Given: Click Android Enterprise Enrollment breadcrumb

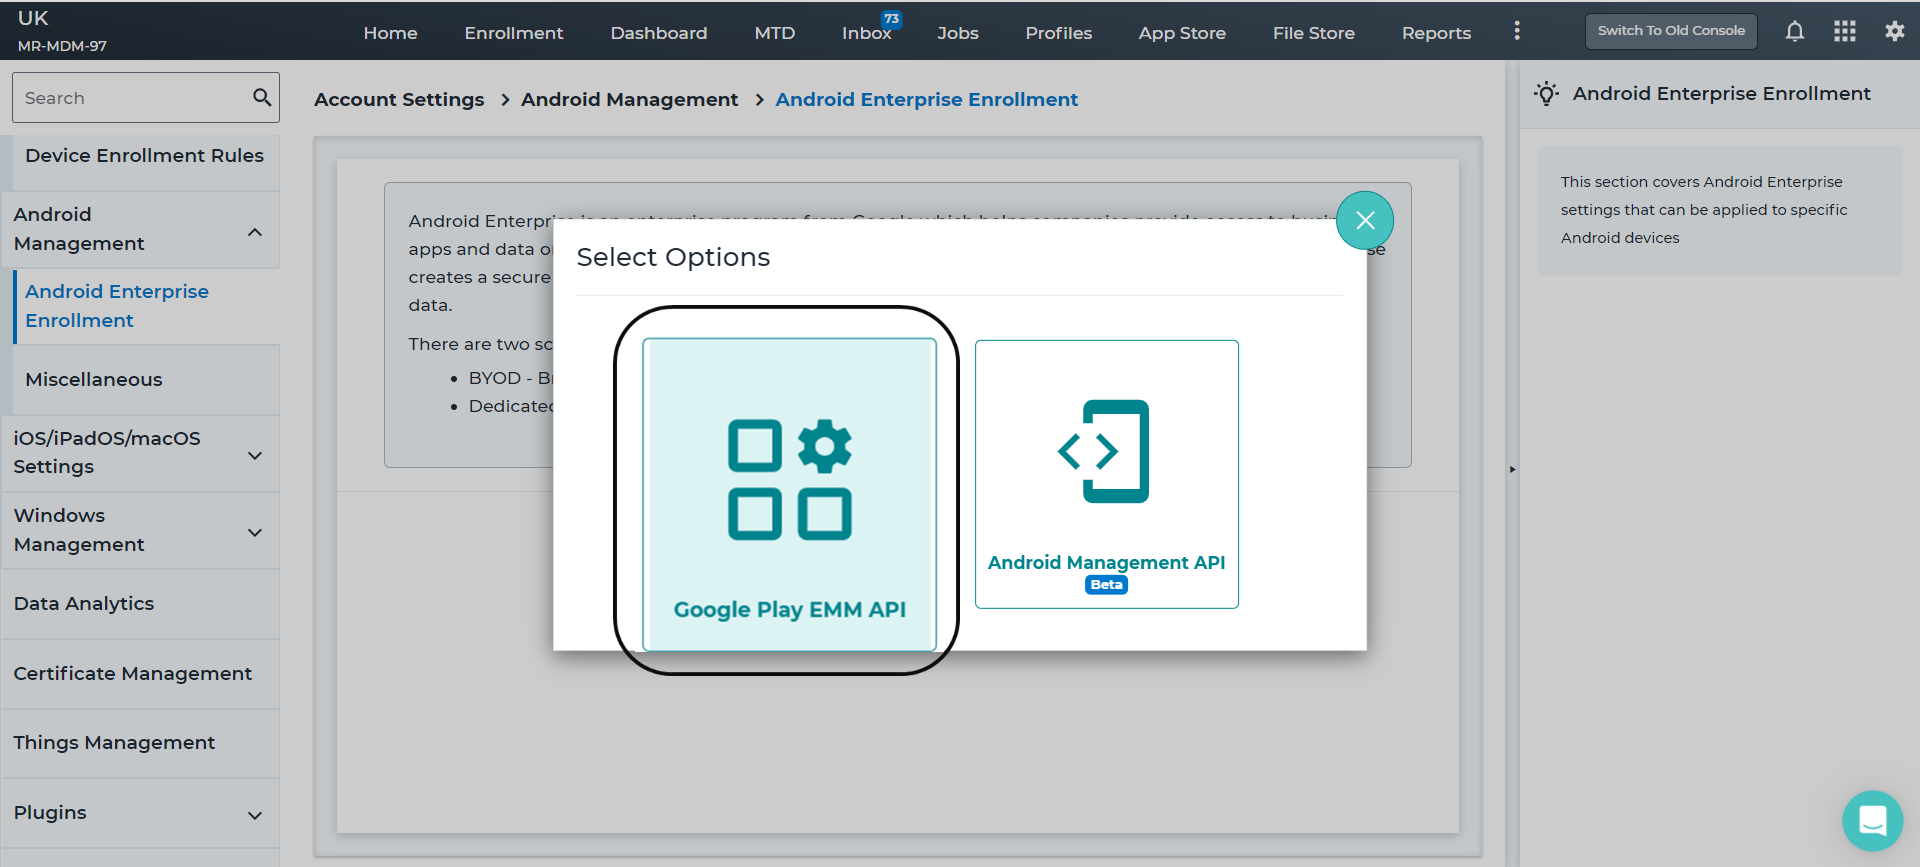Looking at the screenshot, I should tap(927, 99).
